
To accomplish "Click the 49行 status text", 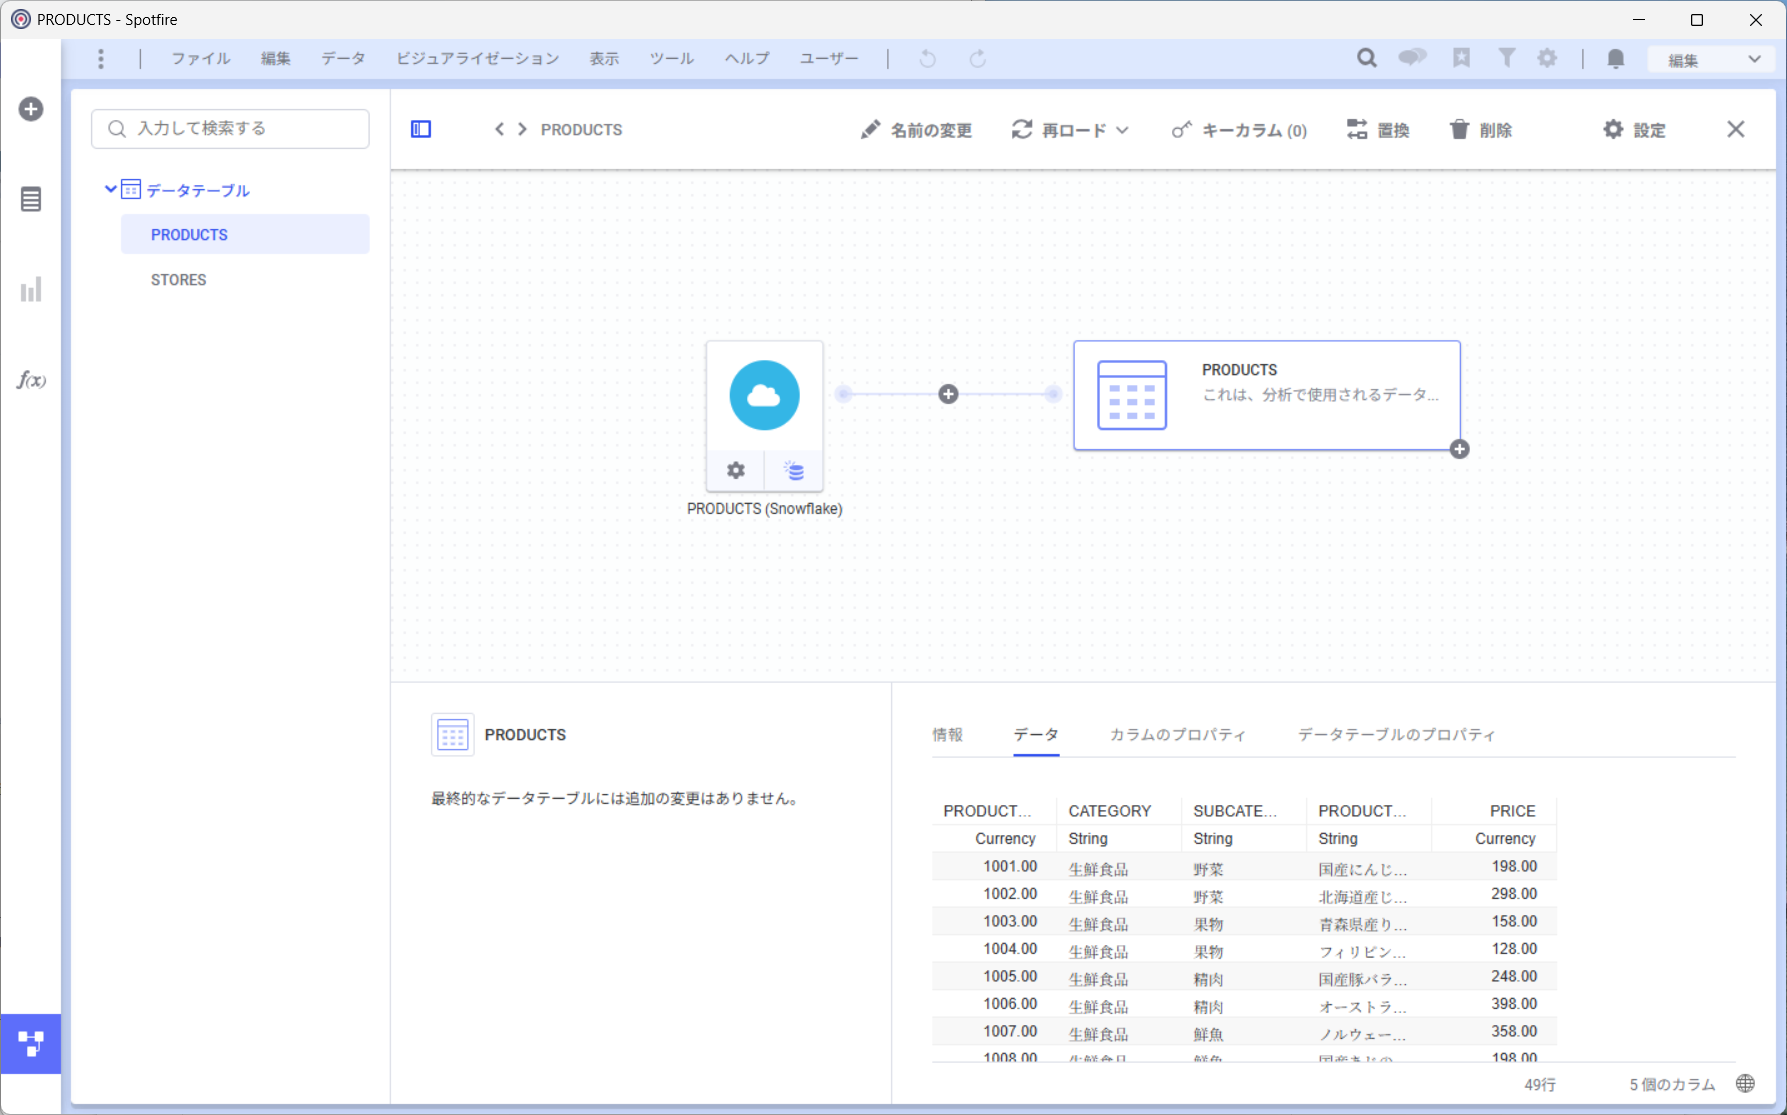I will point(1540,1084).
